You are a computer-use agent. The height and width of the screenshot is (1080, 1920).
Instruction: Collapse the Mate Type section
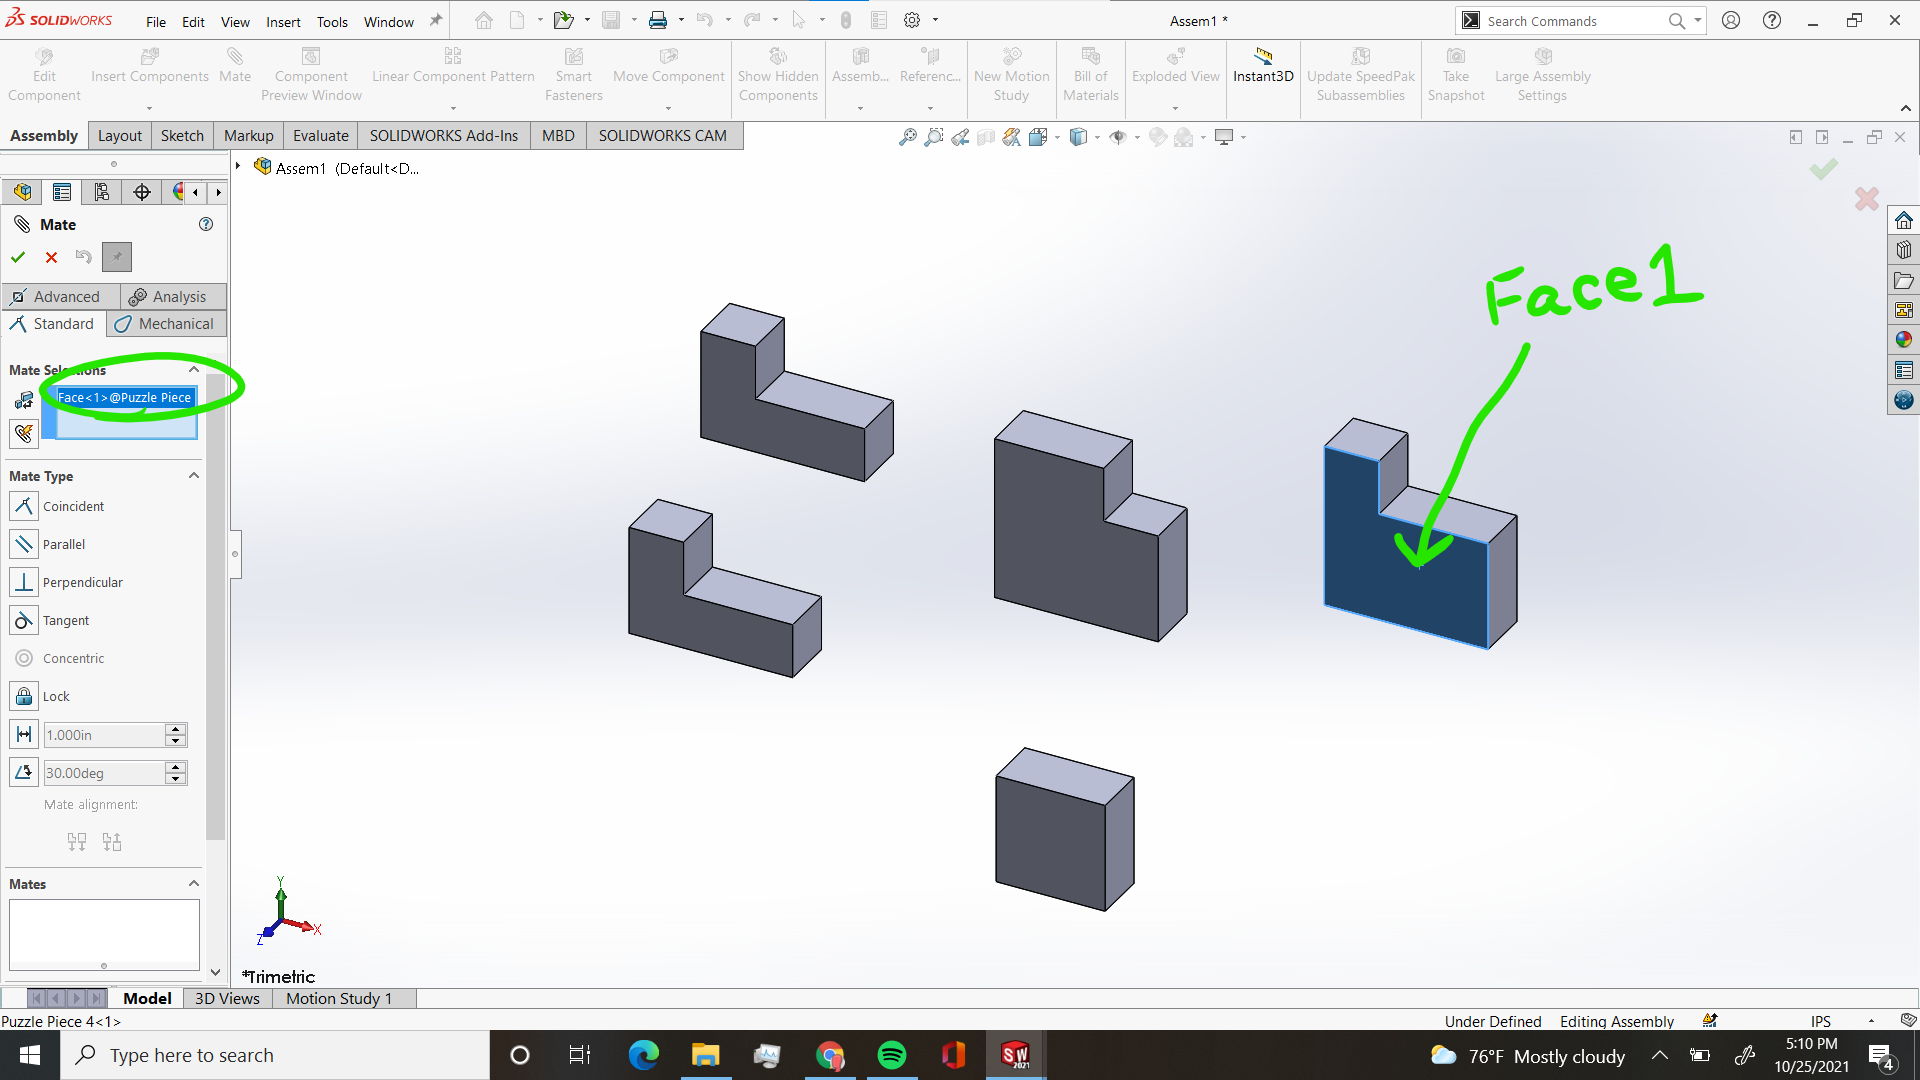point(193,475)
